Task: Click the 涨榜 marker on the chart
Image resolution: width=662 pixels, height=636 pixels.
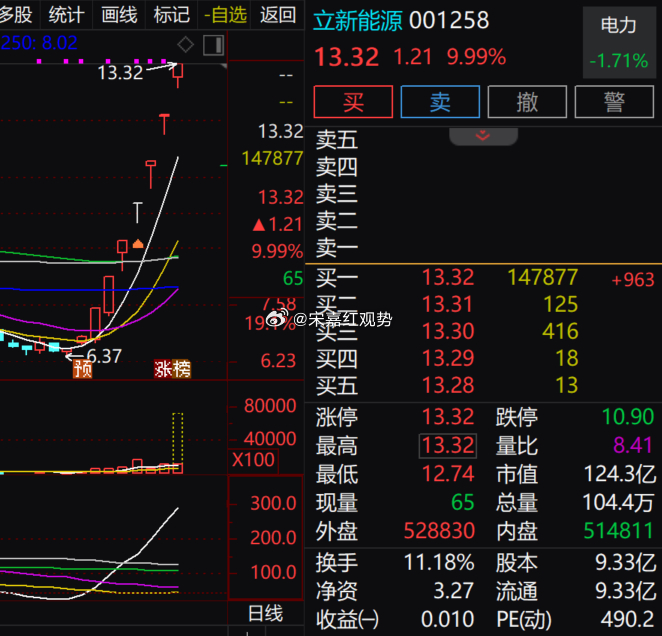Action: pos(172,369)
